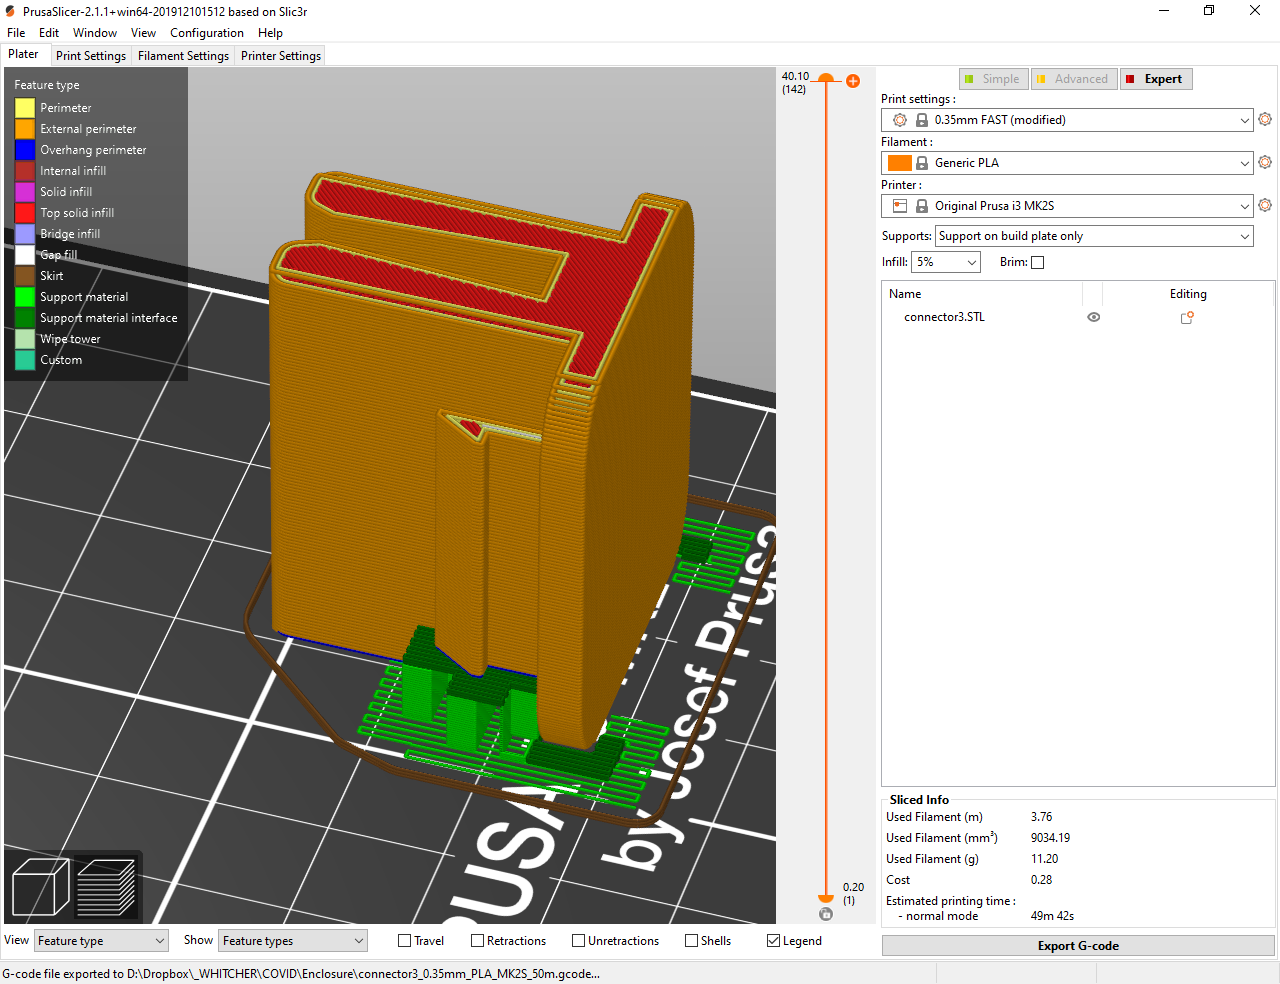
Task: Select Advanced mode
Action: [1073, 79]
